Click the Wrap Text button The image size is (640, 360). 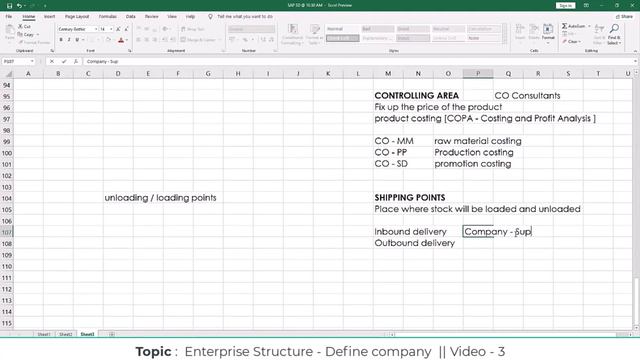point(192,29)
